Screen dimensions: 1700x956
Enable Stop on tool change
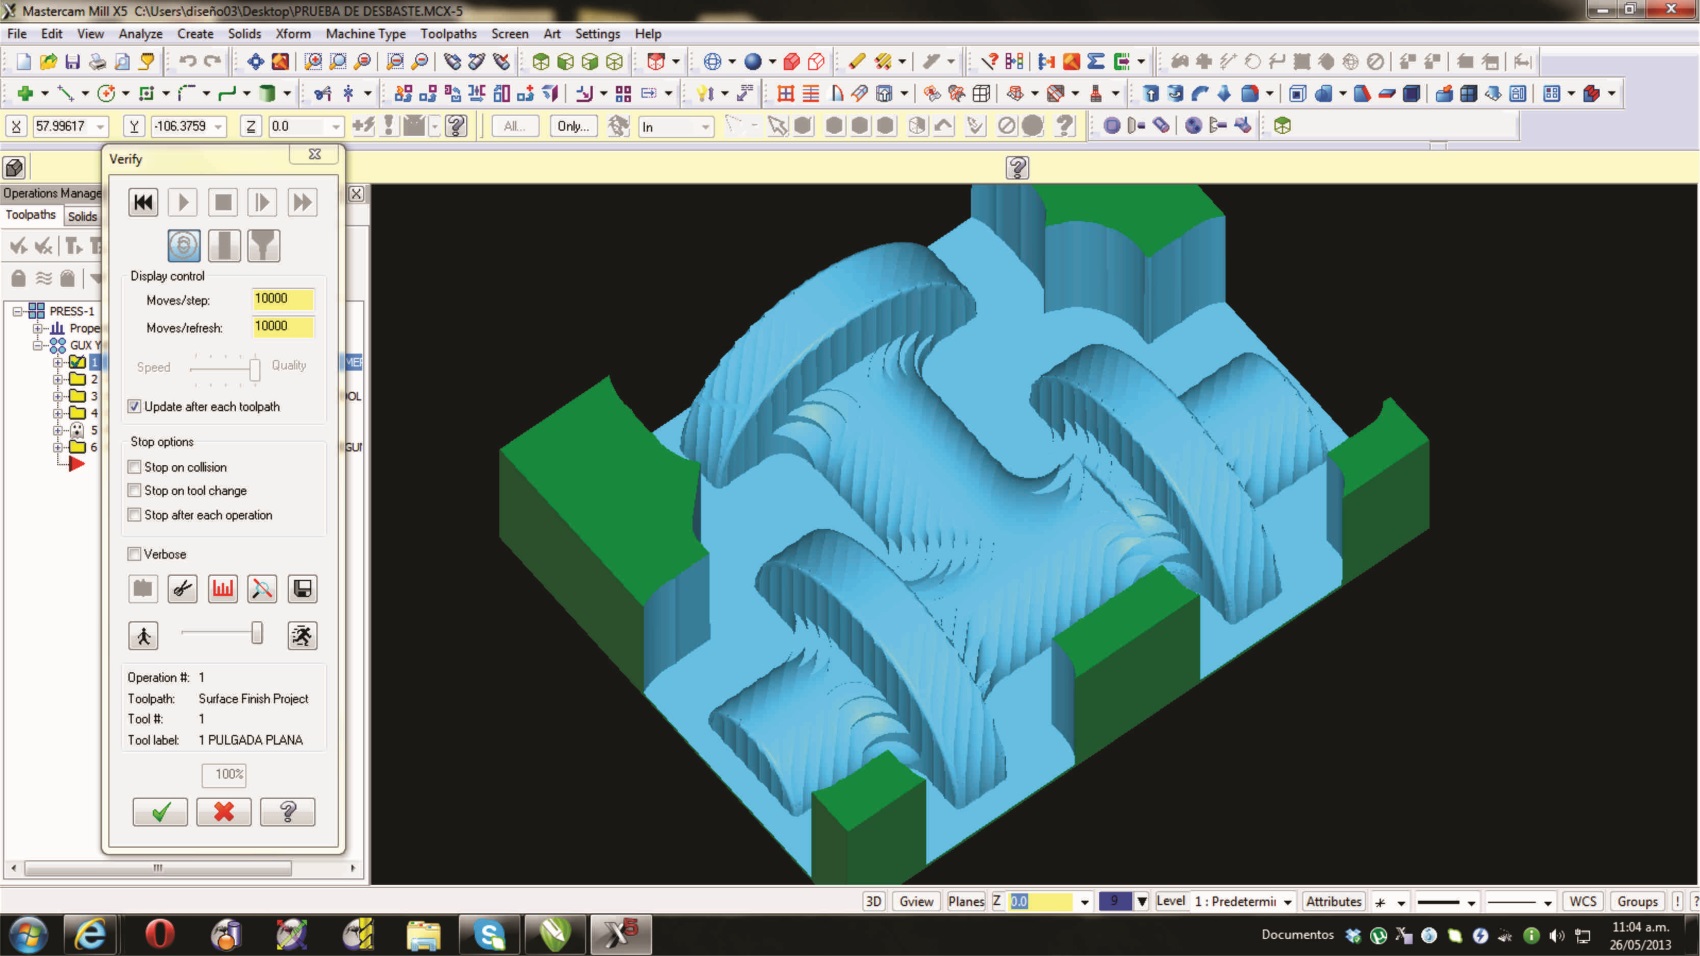134,491
